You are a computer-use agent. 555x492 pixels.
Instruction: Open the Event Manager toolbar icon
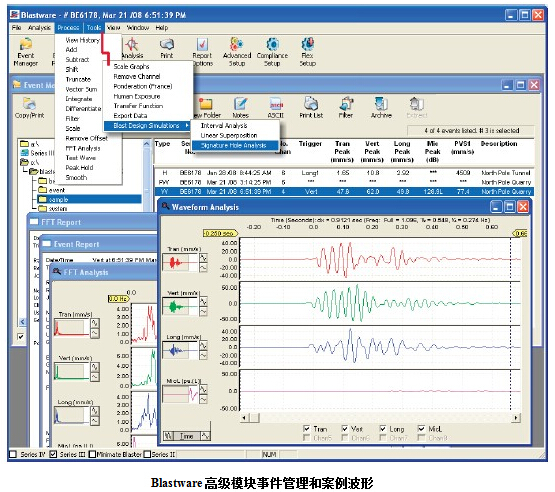tap(25, 52)
